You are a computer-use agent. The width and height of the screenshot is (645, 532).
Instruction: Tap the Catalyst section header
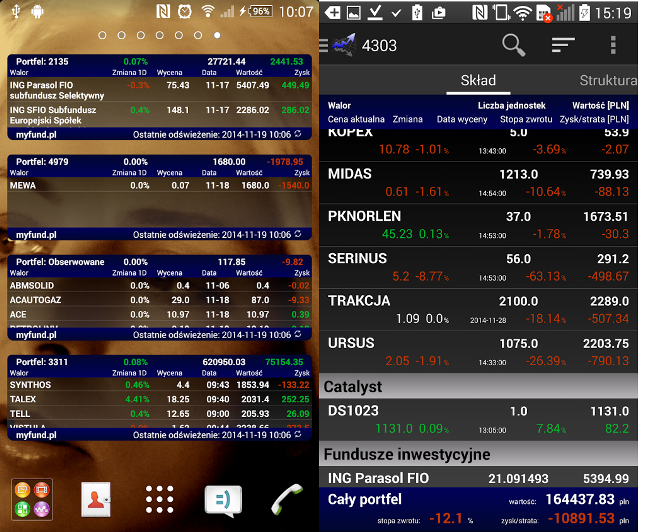point(478,386)
